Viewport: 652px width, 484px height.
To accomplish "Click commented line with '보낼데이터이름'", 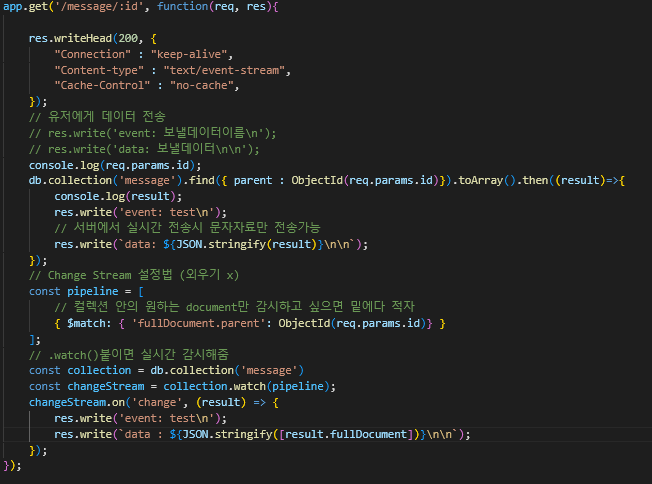I will coord(152,133).
